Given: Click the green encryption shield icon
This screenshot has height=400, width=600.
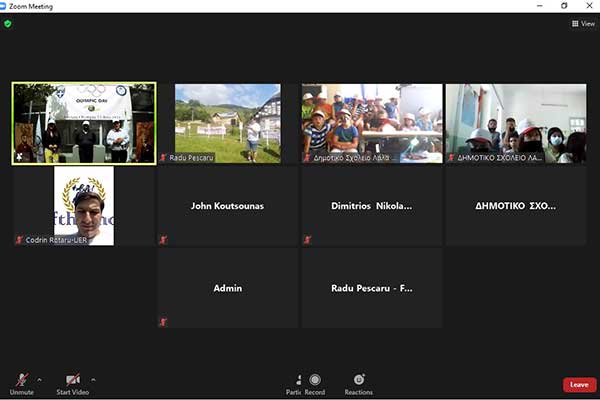Looking at the screenshot, I should [8, 23].
